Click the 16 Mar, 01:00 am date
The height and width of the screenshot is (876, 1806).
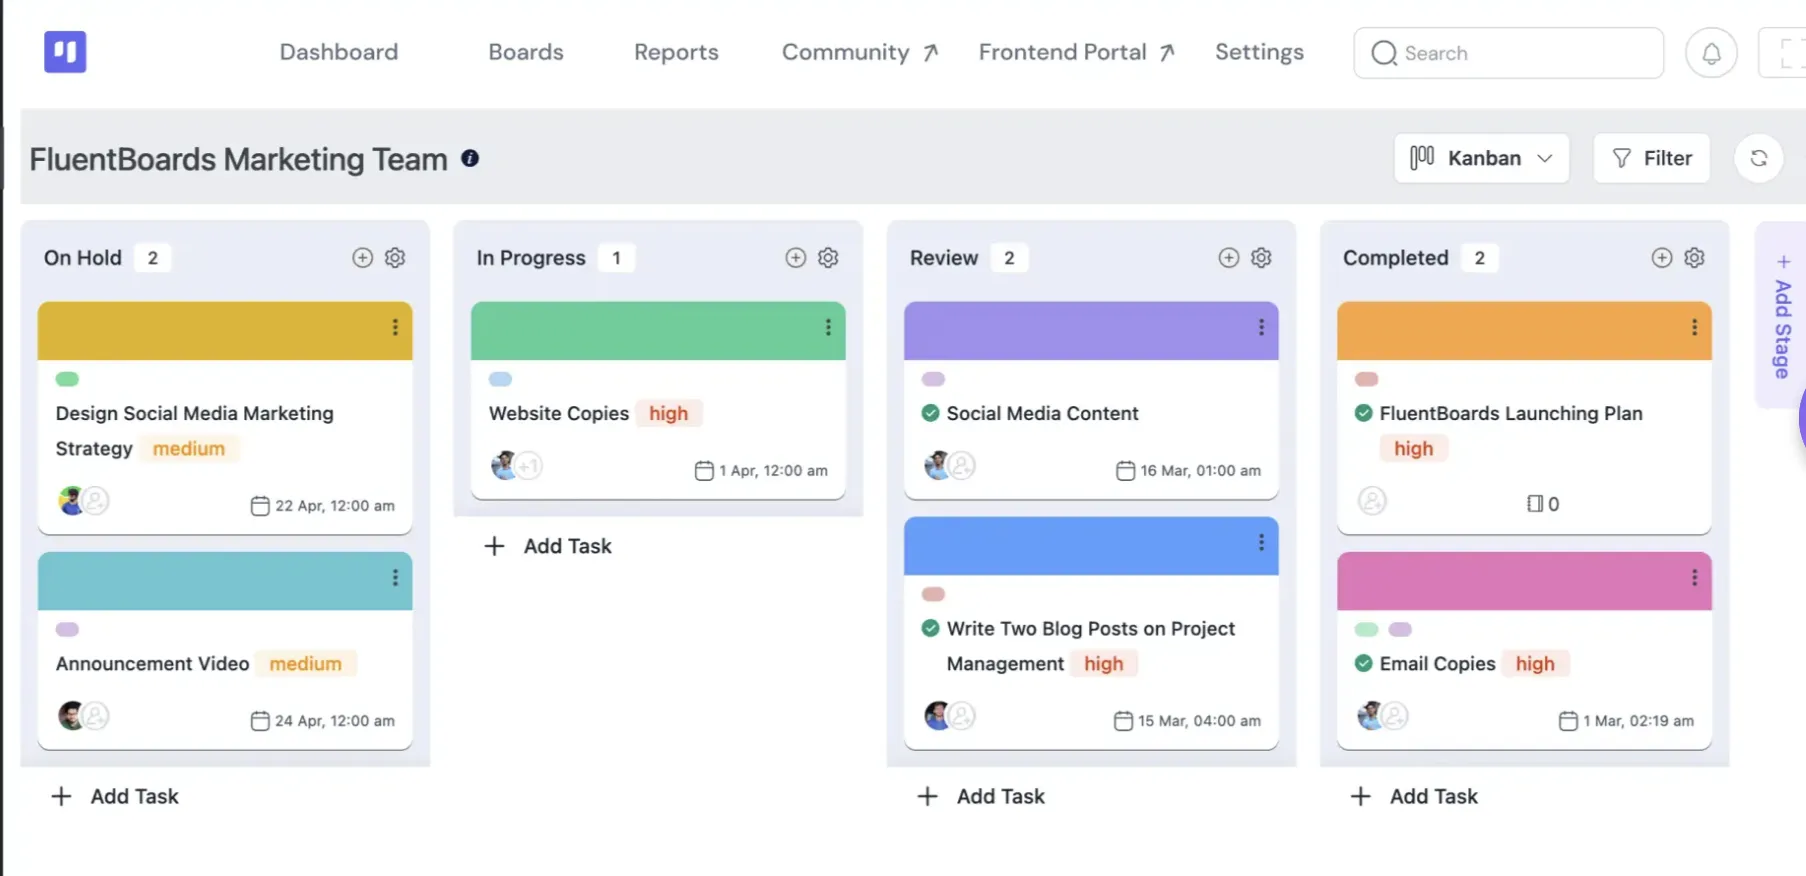[x=1189, y=471]
